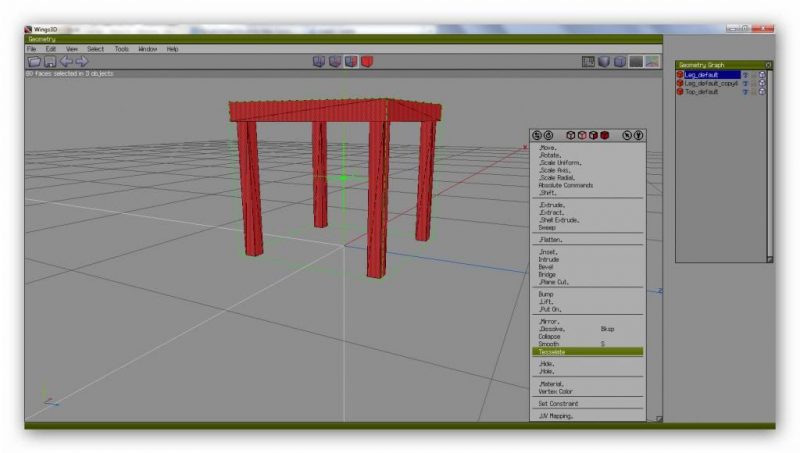Click the Open folder toolbar icon

click(x=34, y=61)
